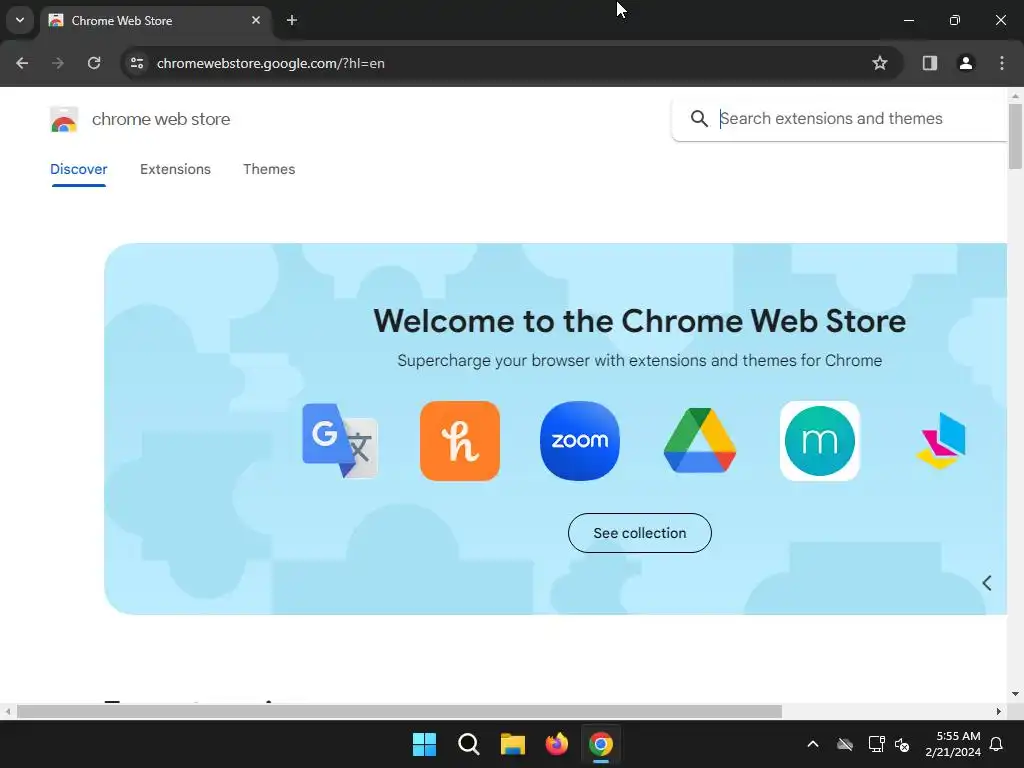This screenshot has width=1024, height=768.
Task: Click the muted volume tray icon
Action: [903, 744]
